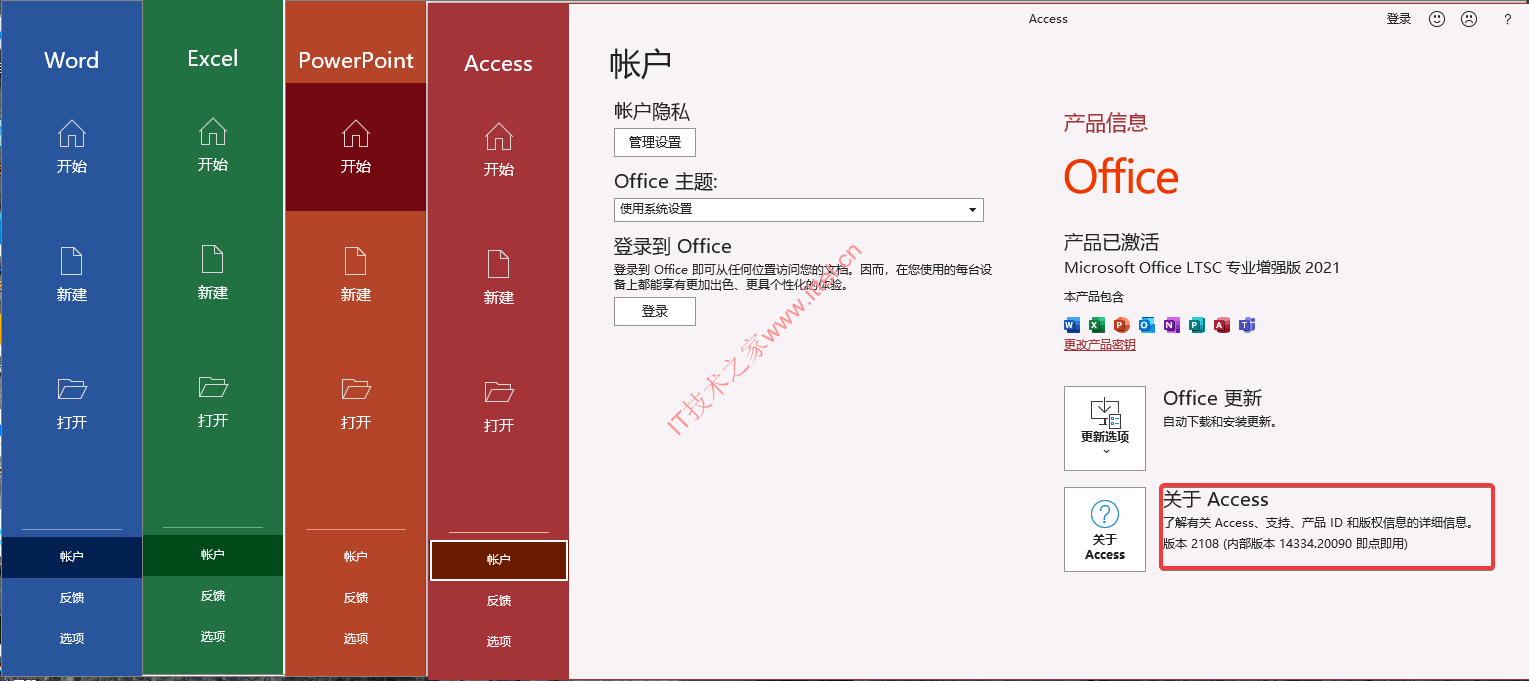The width and height of the screenshot is (1529, 681).
Task: Open 选项 in the Word sidebar
Action: [x=72, y=639]
